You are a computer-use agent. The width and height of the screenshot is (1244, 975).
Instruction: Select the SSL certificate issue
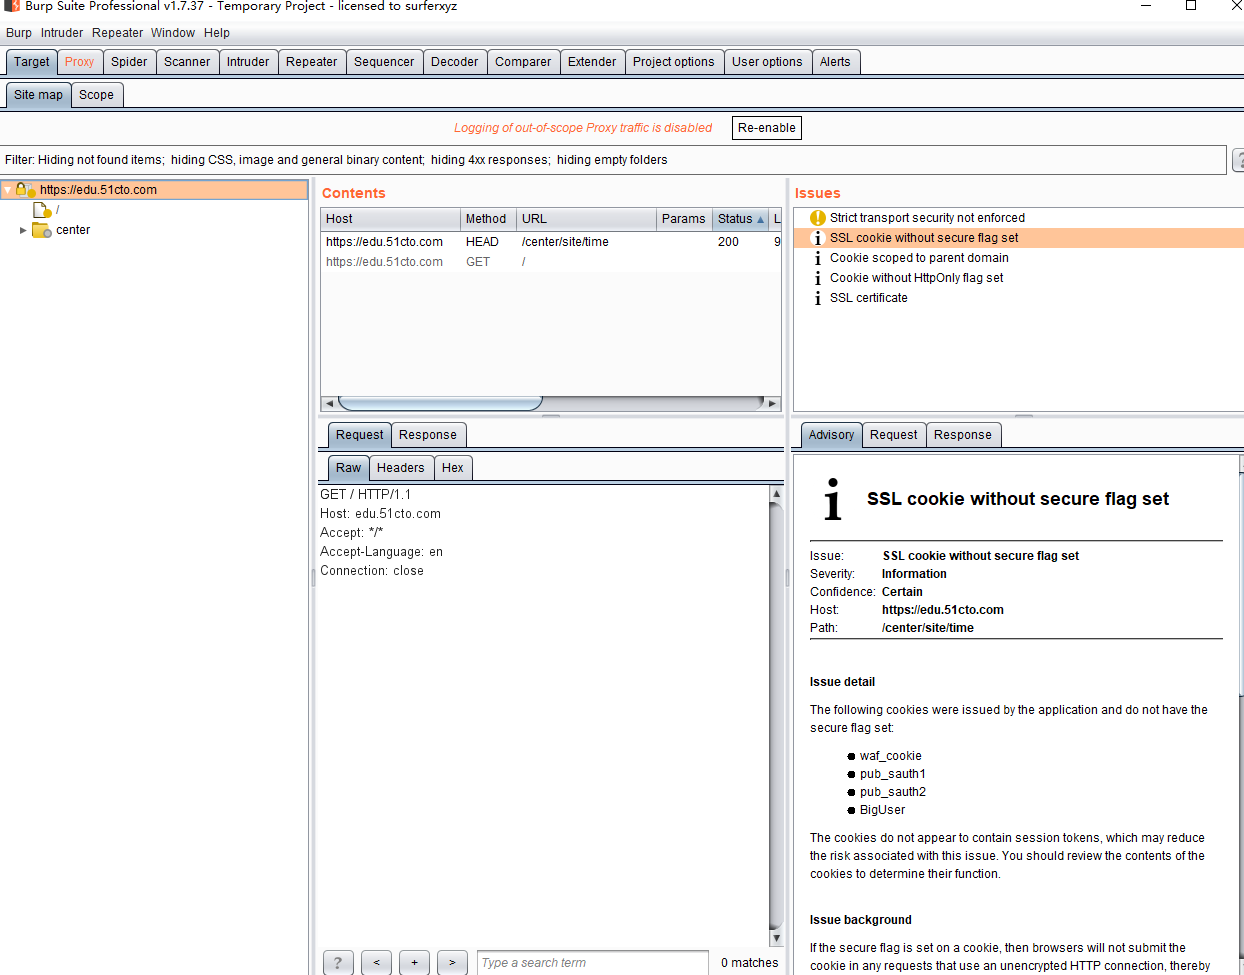click(869, 298)
